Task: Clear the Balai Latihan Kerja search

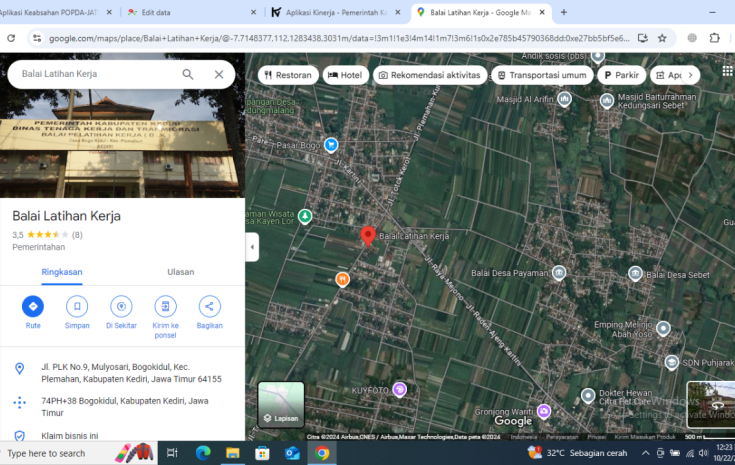Action: coord(219,74)
